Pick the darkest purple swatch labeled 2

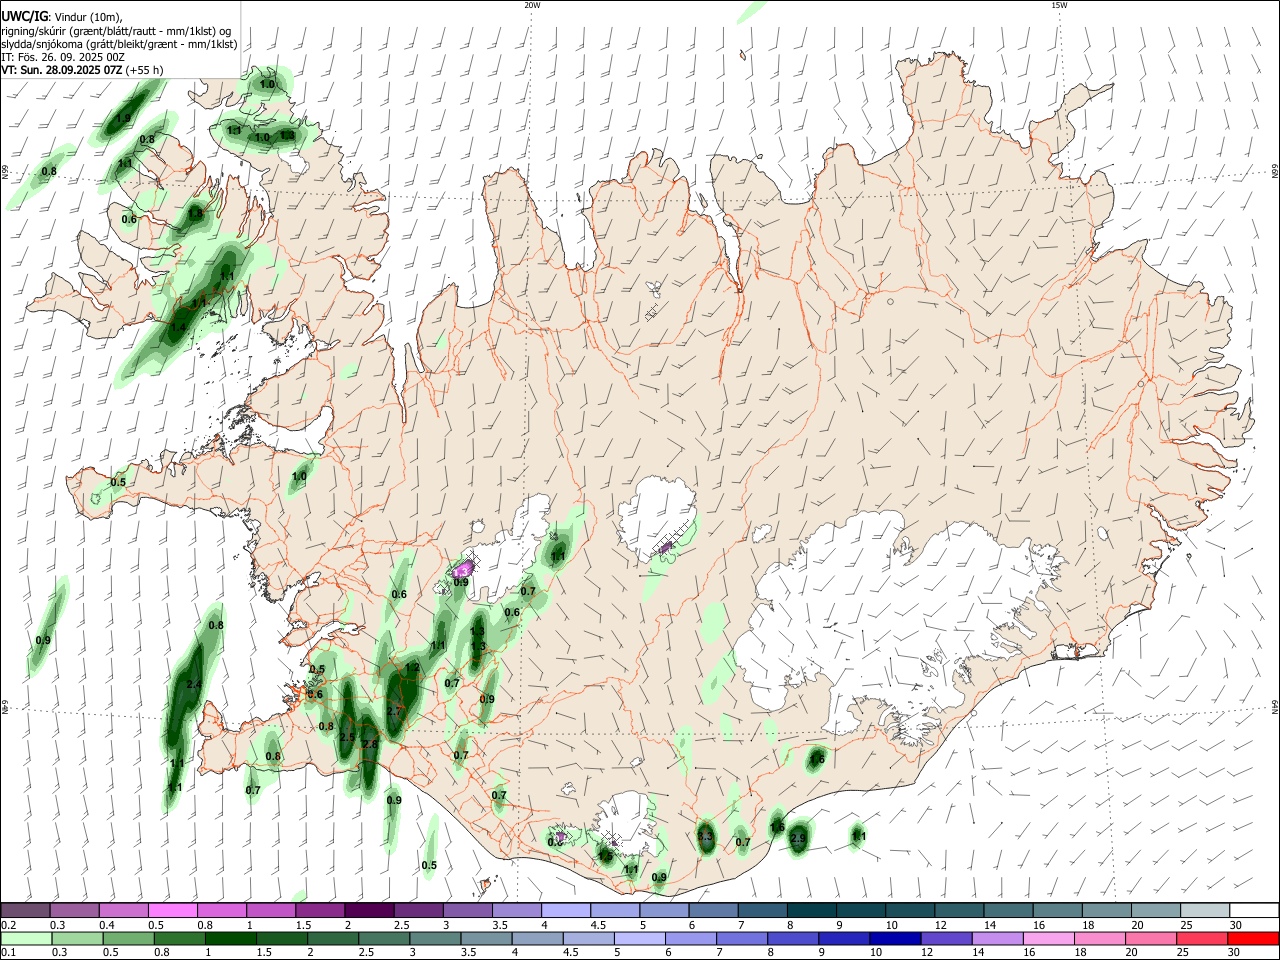369,911
